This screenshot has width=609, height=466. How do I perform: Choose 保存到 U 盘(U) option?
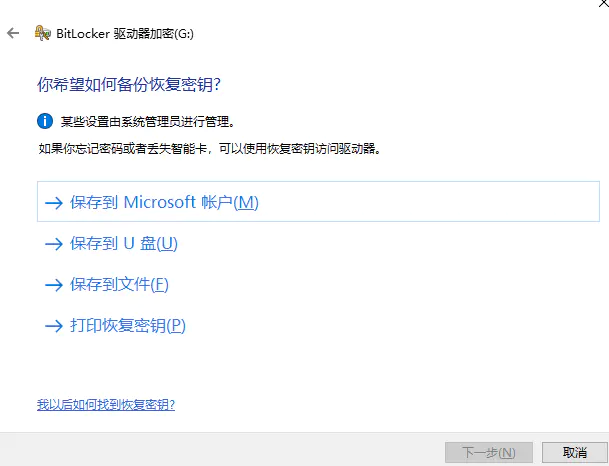pos(124,243)
